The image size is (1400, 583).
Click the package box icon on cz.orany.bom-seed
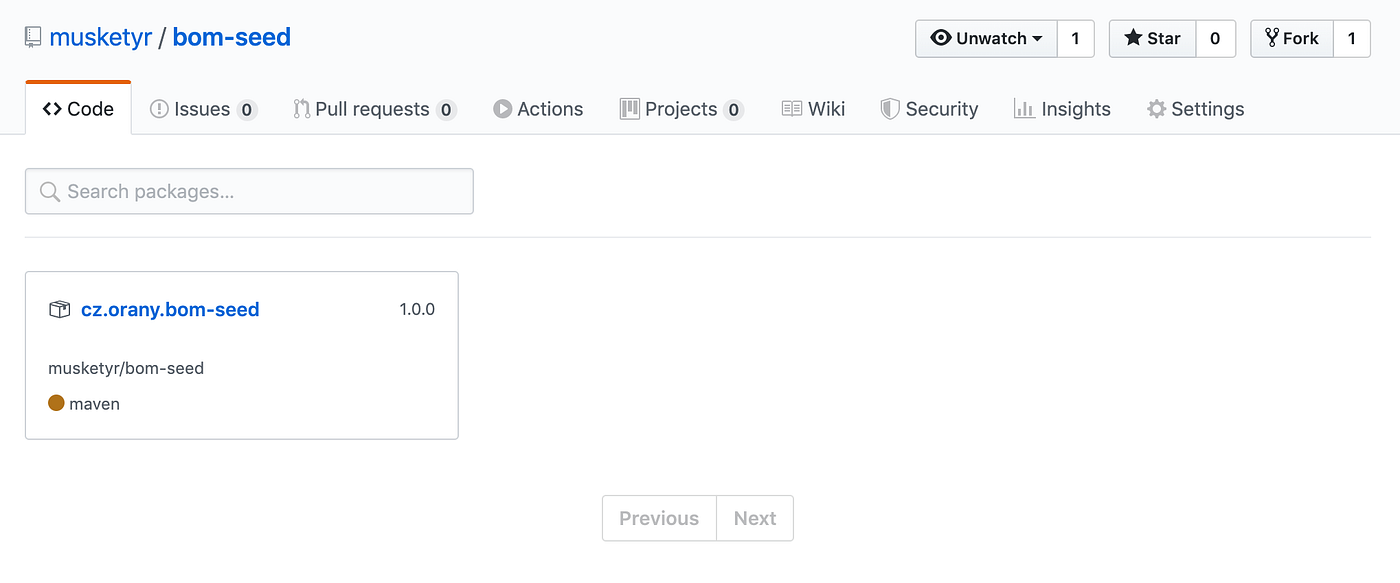coord(59,309)
